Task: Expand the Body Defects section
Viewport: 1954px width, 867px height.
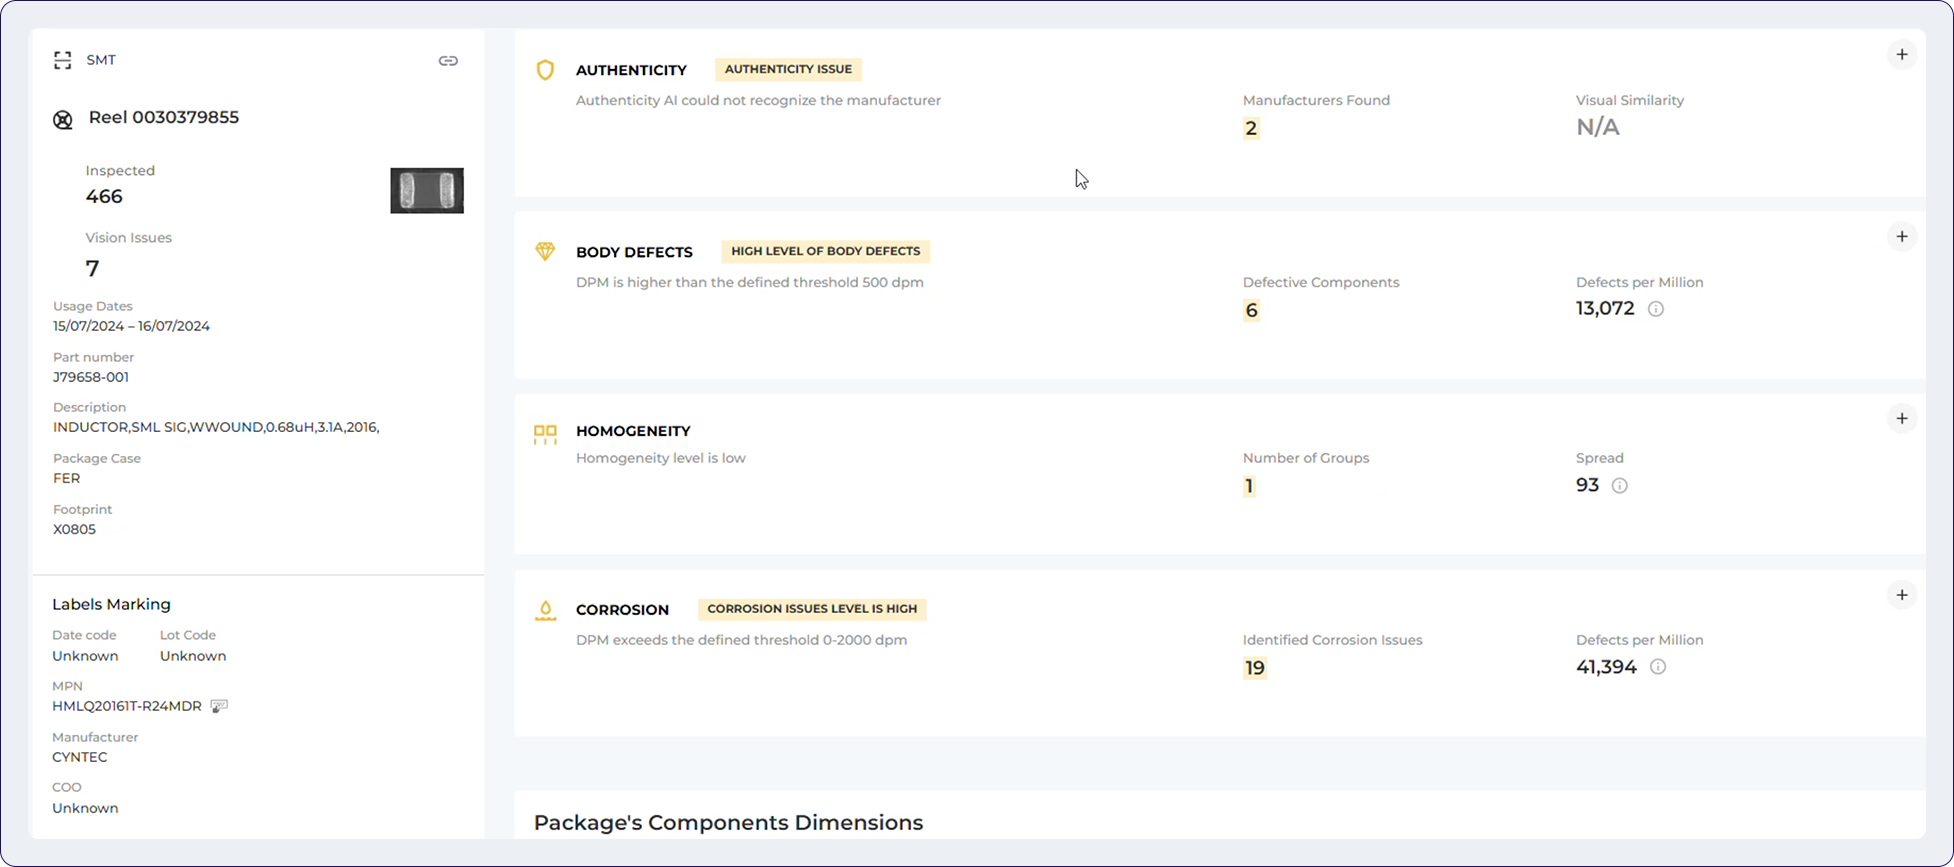Action: point(1902,237)
